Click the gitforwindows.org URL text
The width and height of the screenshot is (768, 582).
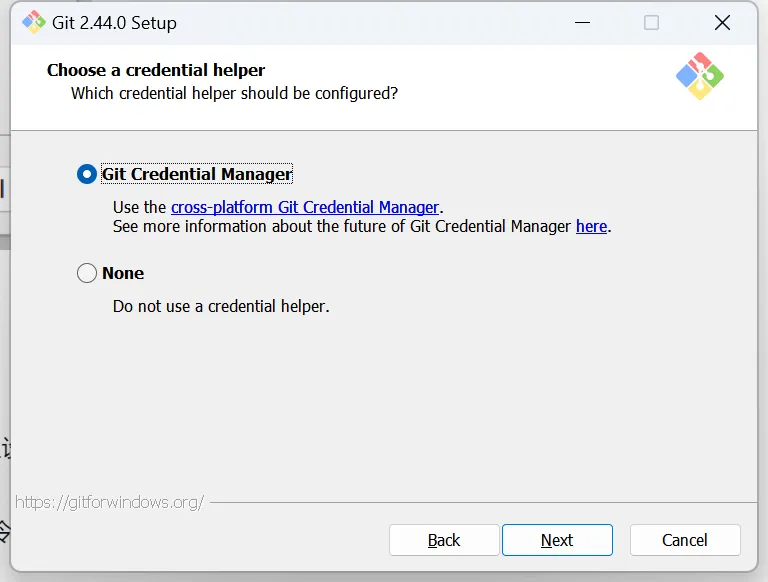(x=110, y=502)
